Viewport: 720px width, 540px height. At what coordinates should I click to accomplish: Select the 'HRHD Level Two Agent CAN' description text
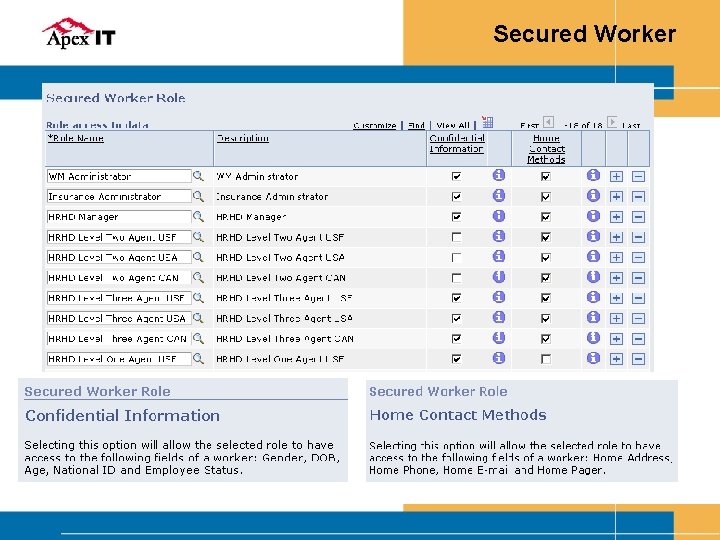(x=281, y=278)
